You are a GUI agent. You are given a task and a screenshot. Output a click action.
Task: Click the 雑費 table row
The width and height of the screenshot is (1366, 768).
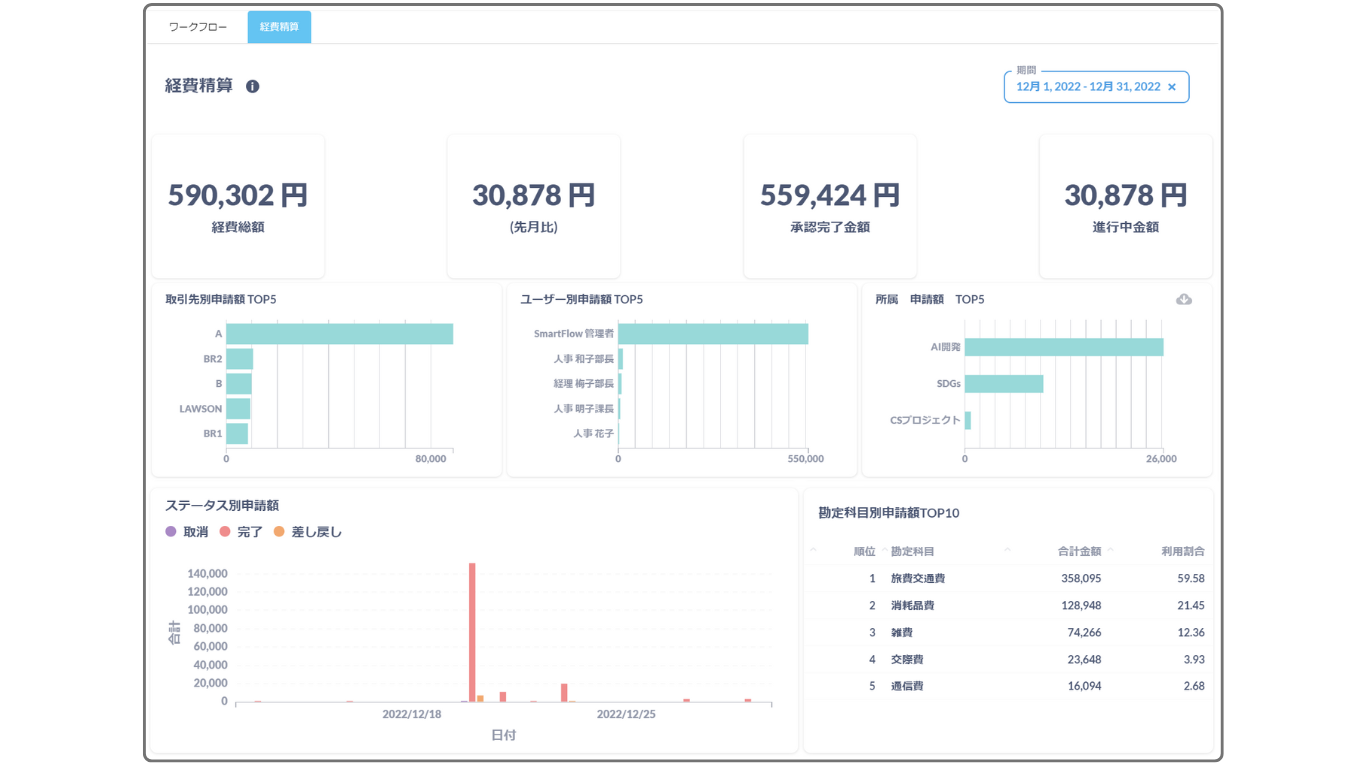point(1008,633)
